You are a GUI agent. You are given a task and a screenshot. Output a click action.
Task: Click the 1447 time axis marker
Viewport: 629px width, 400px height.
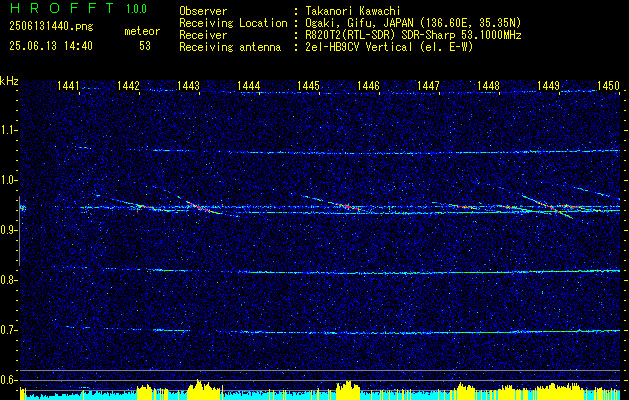[x=428, y=86]
